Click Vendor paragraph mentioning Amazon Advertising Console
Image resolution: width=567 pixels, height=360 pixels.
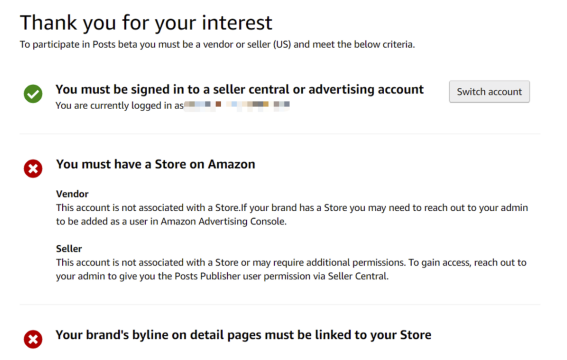pos(292,215)
